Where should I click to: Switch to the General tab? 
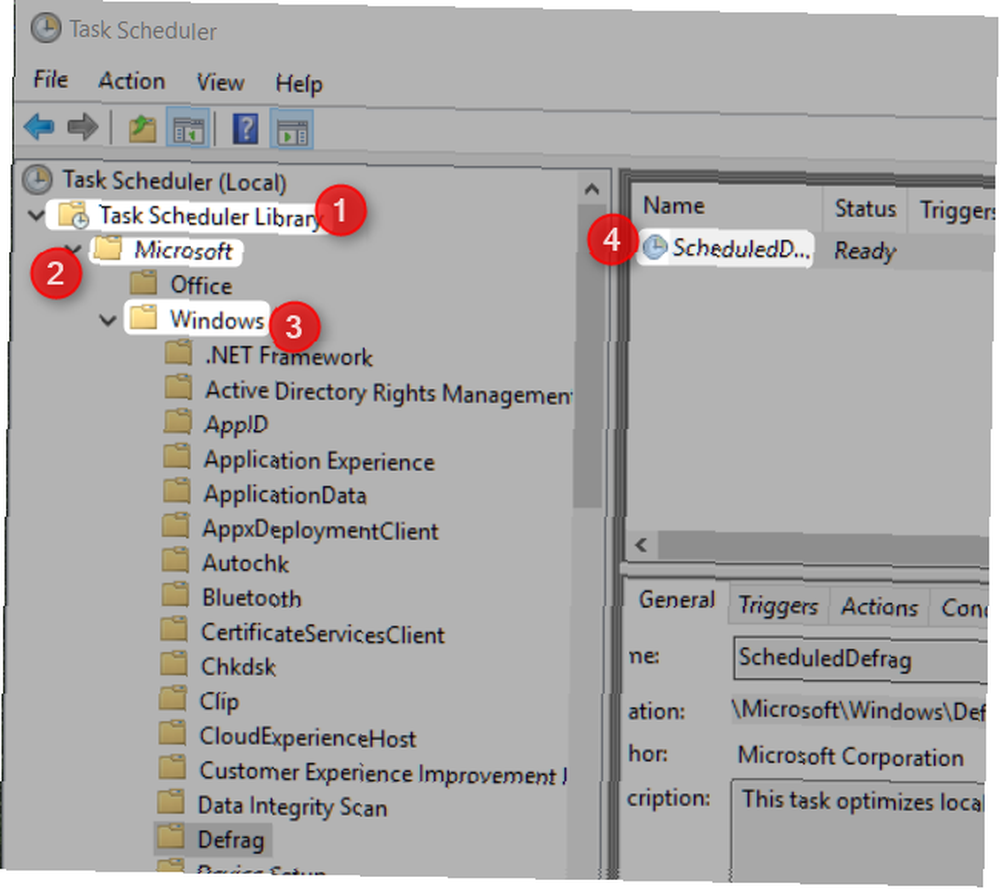[676, 600]
